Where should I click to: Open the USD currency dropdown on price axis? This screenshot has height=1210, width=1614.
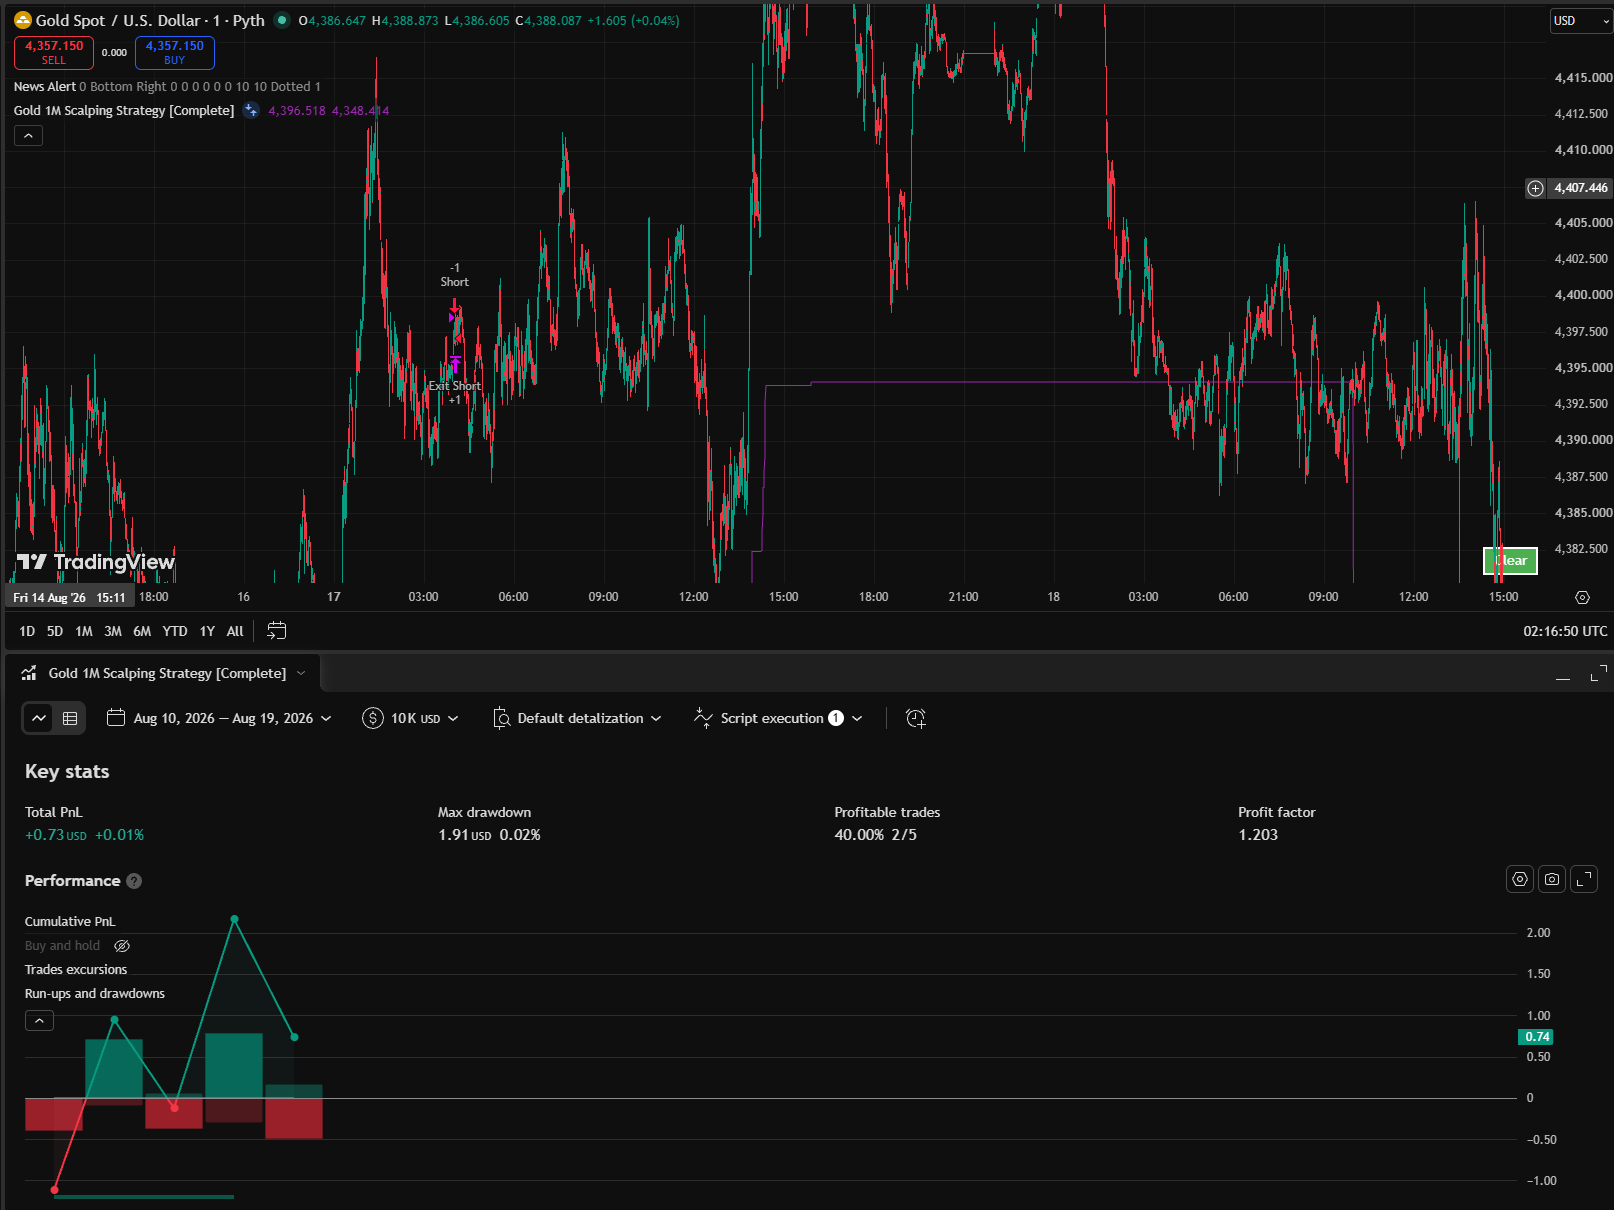[1580, 21]
